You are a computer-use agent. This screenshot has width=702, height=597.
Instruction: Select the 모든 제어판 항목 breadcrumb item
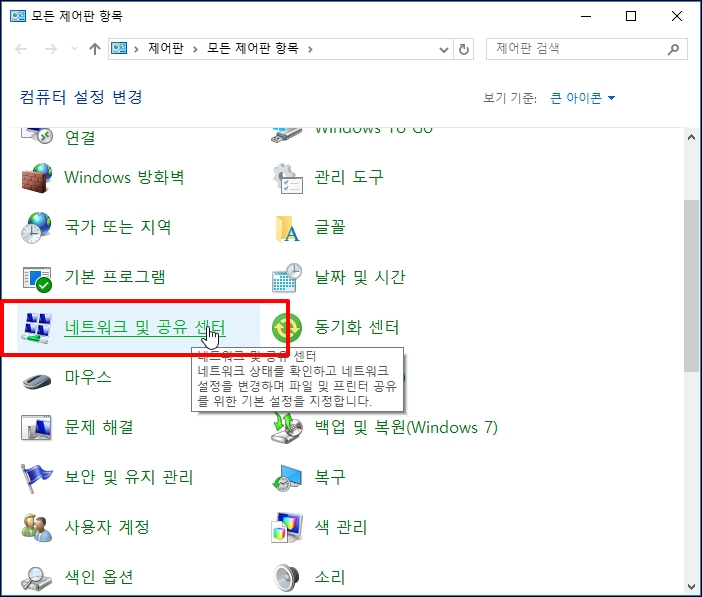253,48
